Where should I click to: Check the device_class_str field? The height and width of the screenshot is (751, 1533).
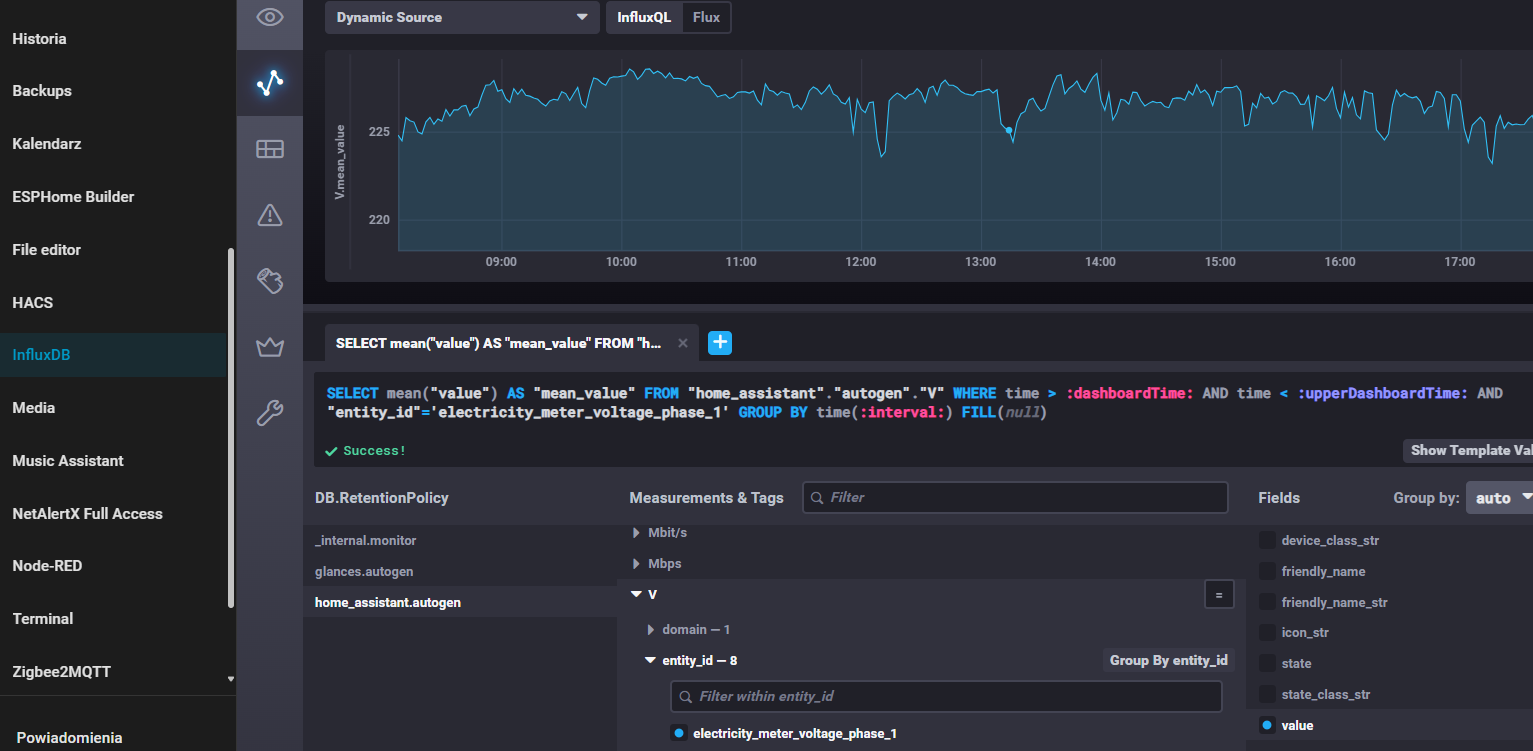[x=1267, y=541]
